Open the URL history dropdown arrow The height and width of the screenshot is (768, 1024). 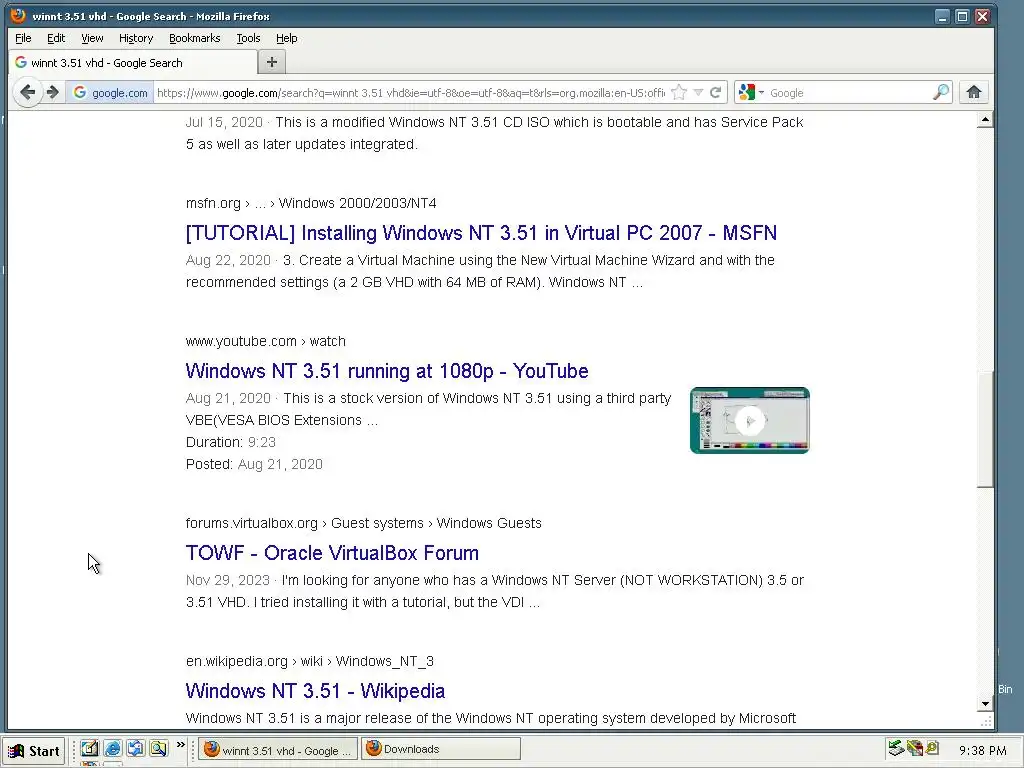[698, 93]
